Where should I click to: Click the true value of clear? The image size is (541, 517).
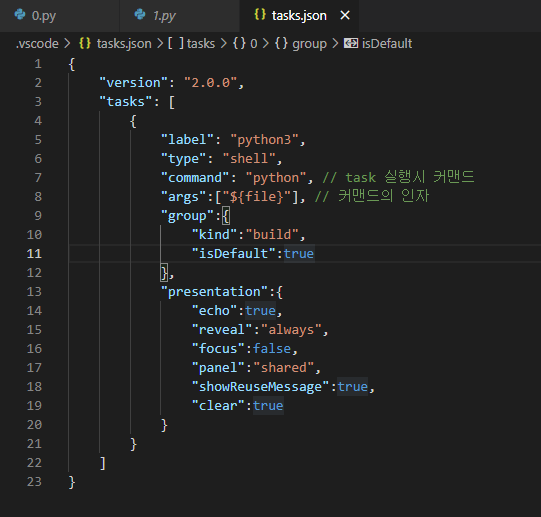pos(268,406)
